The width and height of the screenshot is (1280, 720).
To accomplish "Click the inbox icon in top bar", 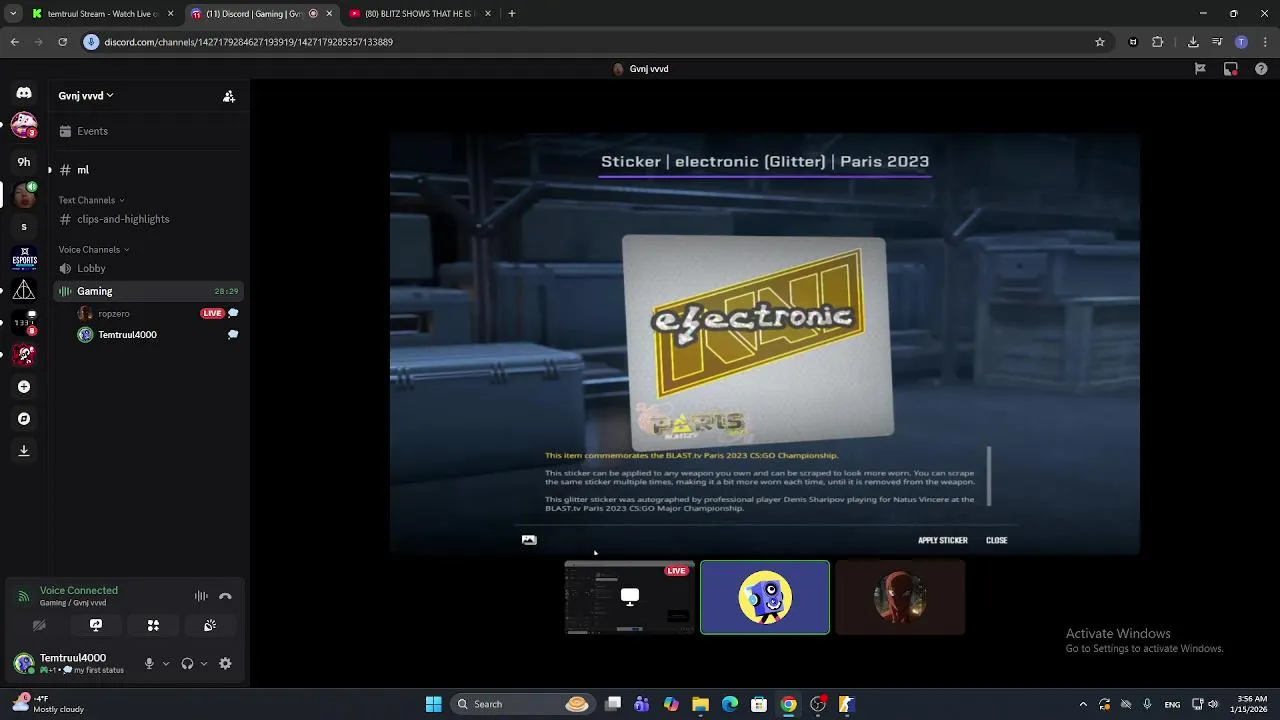I will click(1231, 69).
